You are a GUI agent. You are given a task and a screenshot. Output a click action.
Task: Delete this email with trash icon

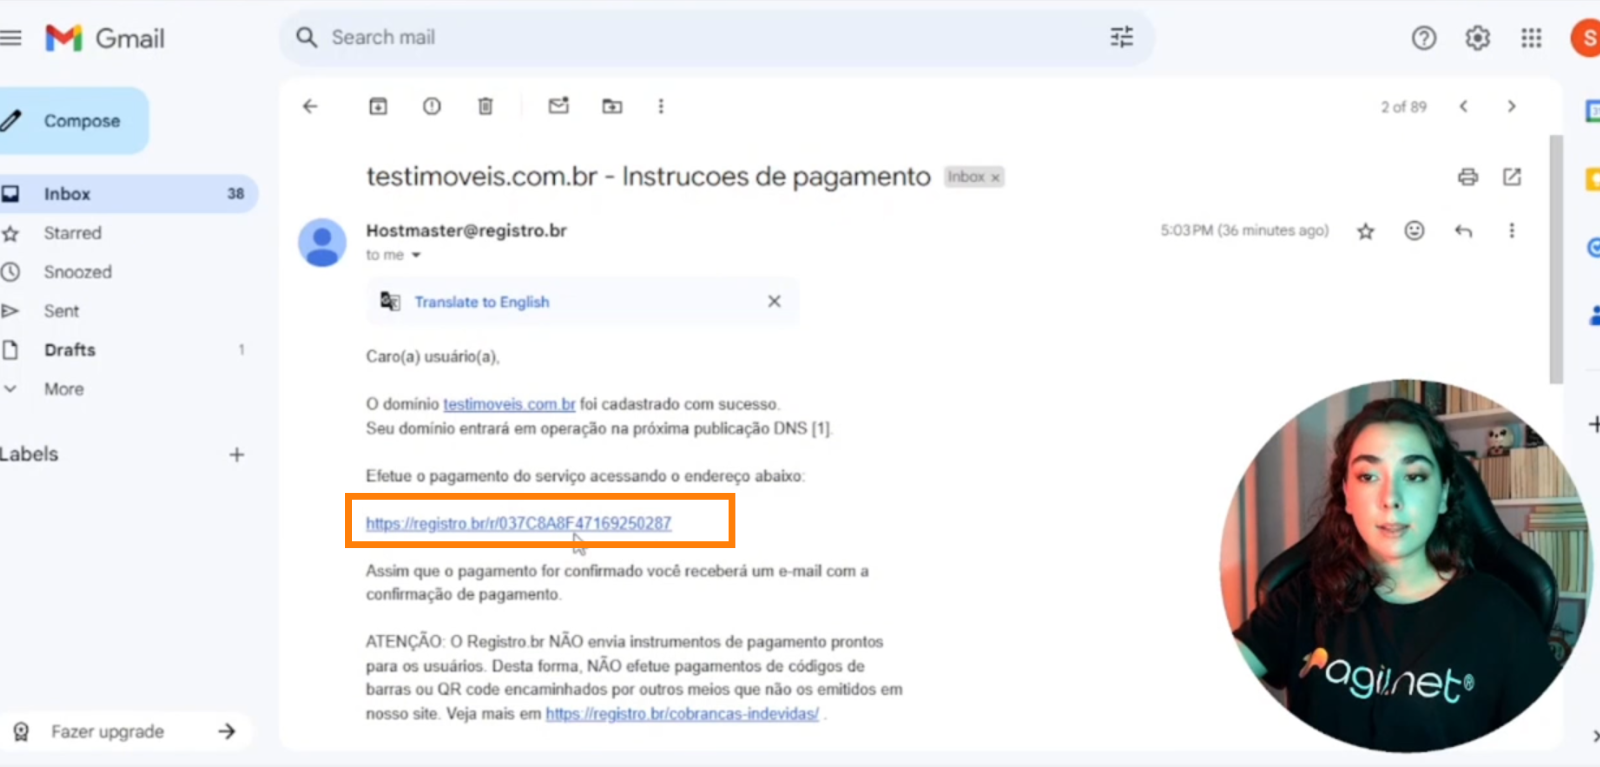coord(485,106)
